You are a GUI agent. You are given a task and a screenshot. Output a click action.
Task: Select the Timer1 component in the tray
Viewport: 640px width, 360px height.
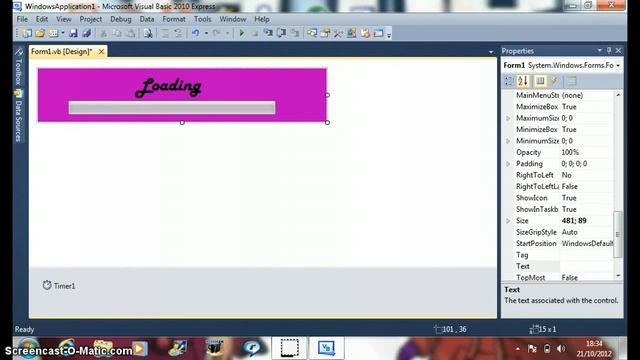[59, 286]
